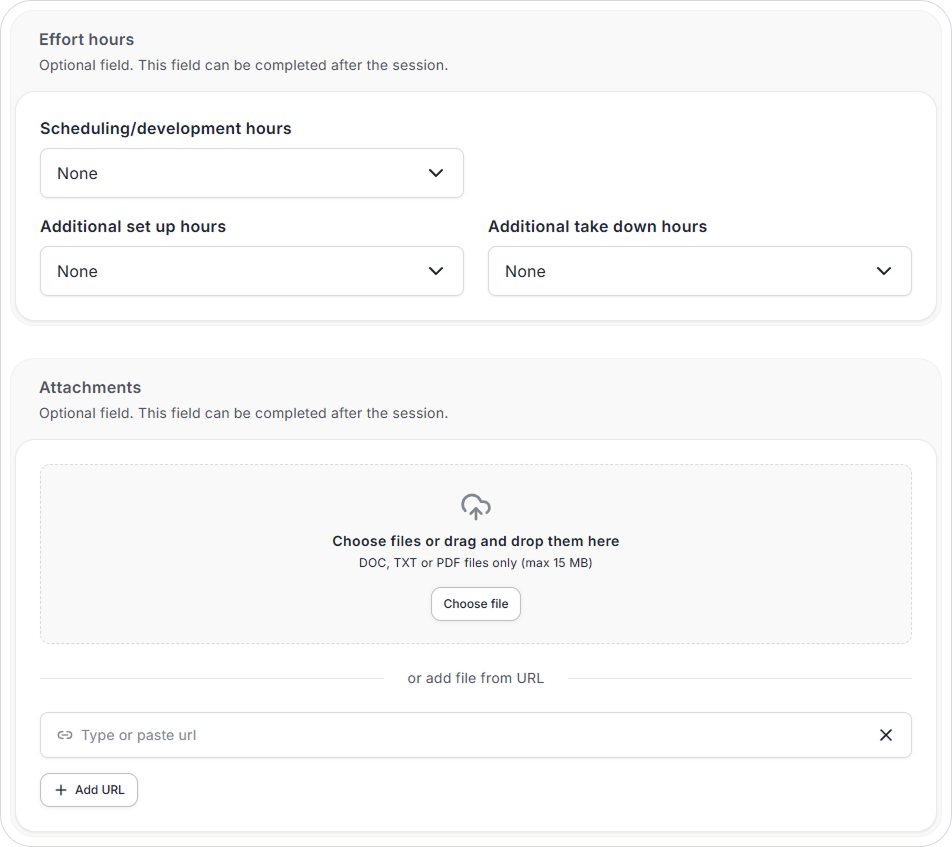Click the 'Additional set up hours' label

pos(133,226)
